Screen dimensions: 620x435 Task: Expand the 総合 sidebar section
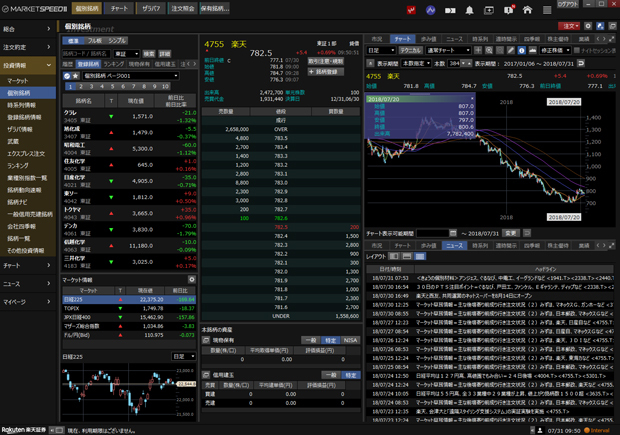click(28, 29)
